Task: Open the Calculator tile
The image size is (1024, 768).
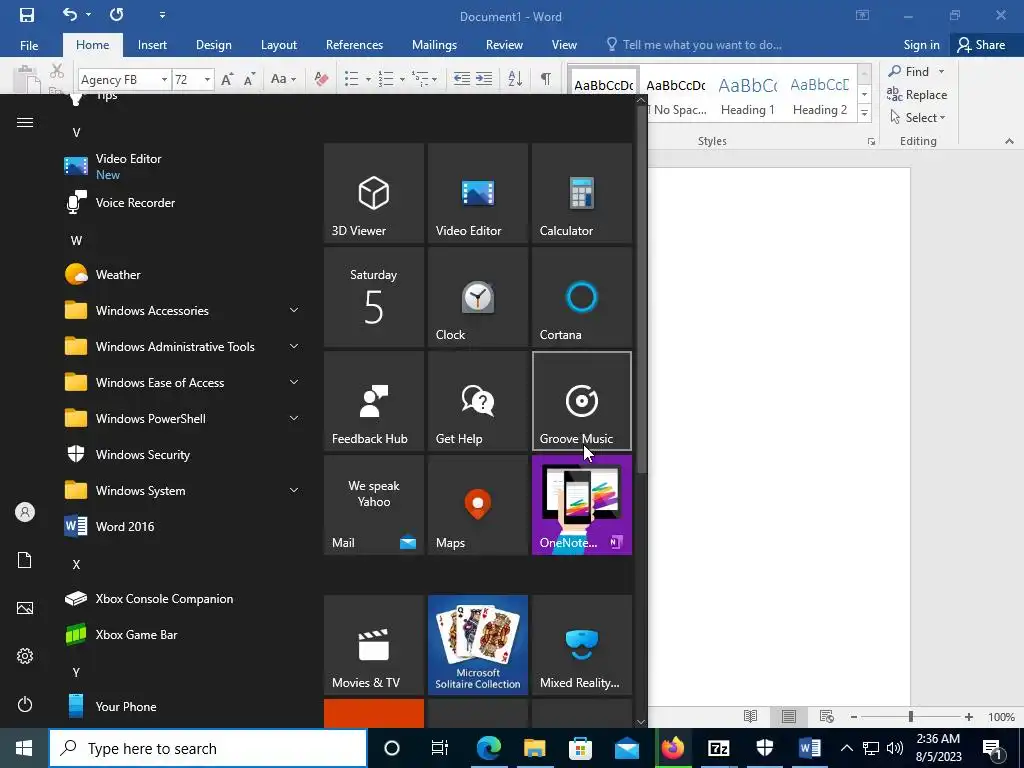Action: coord(582,193)
